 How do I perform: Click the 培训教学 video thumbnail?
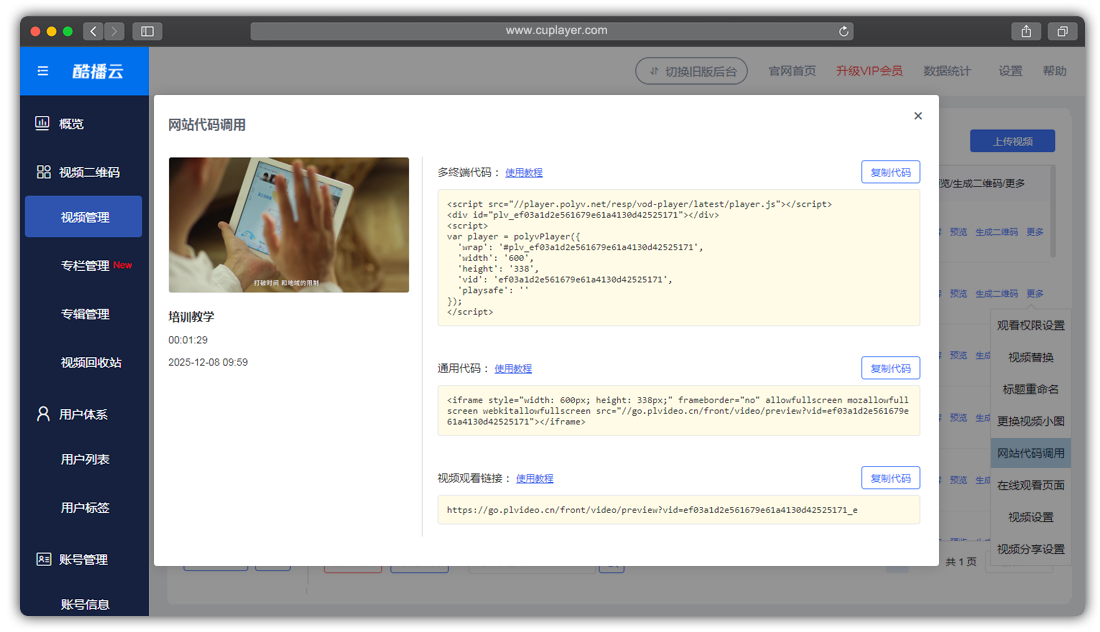[x=288, y=224]
